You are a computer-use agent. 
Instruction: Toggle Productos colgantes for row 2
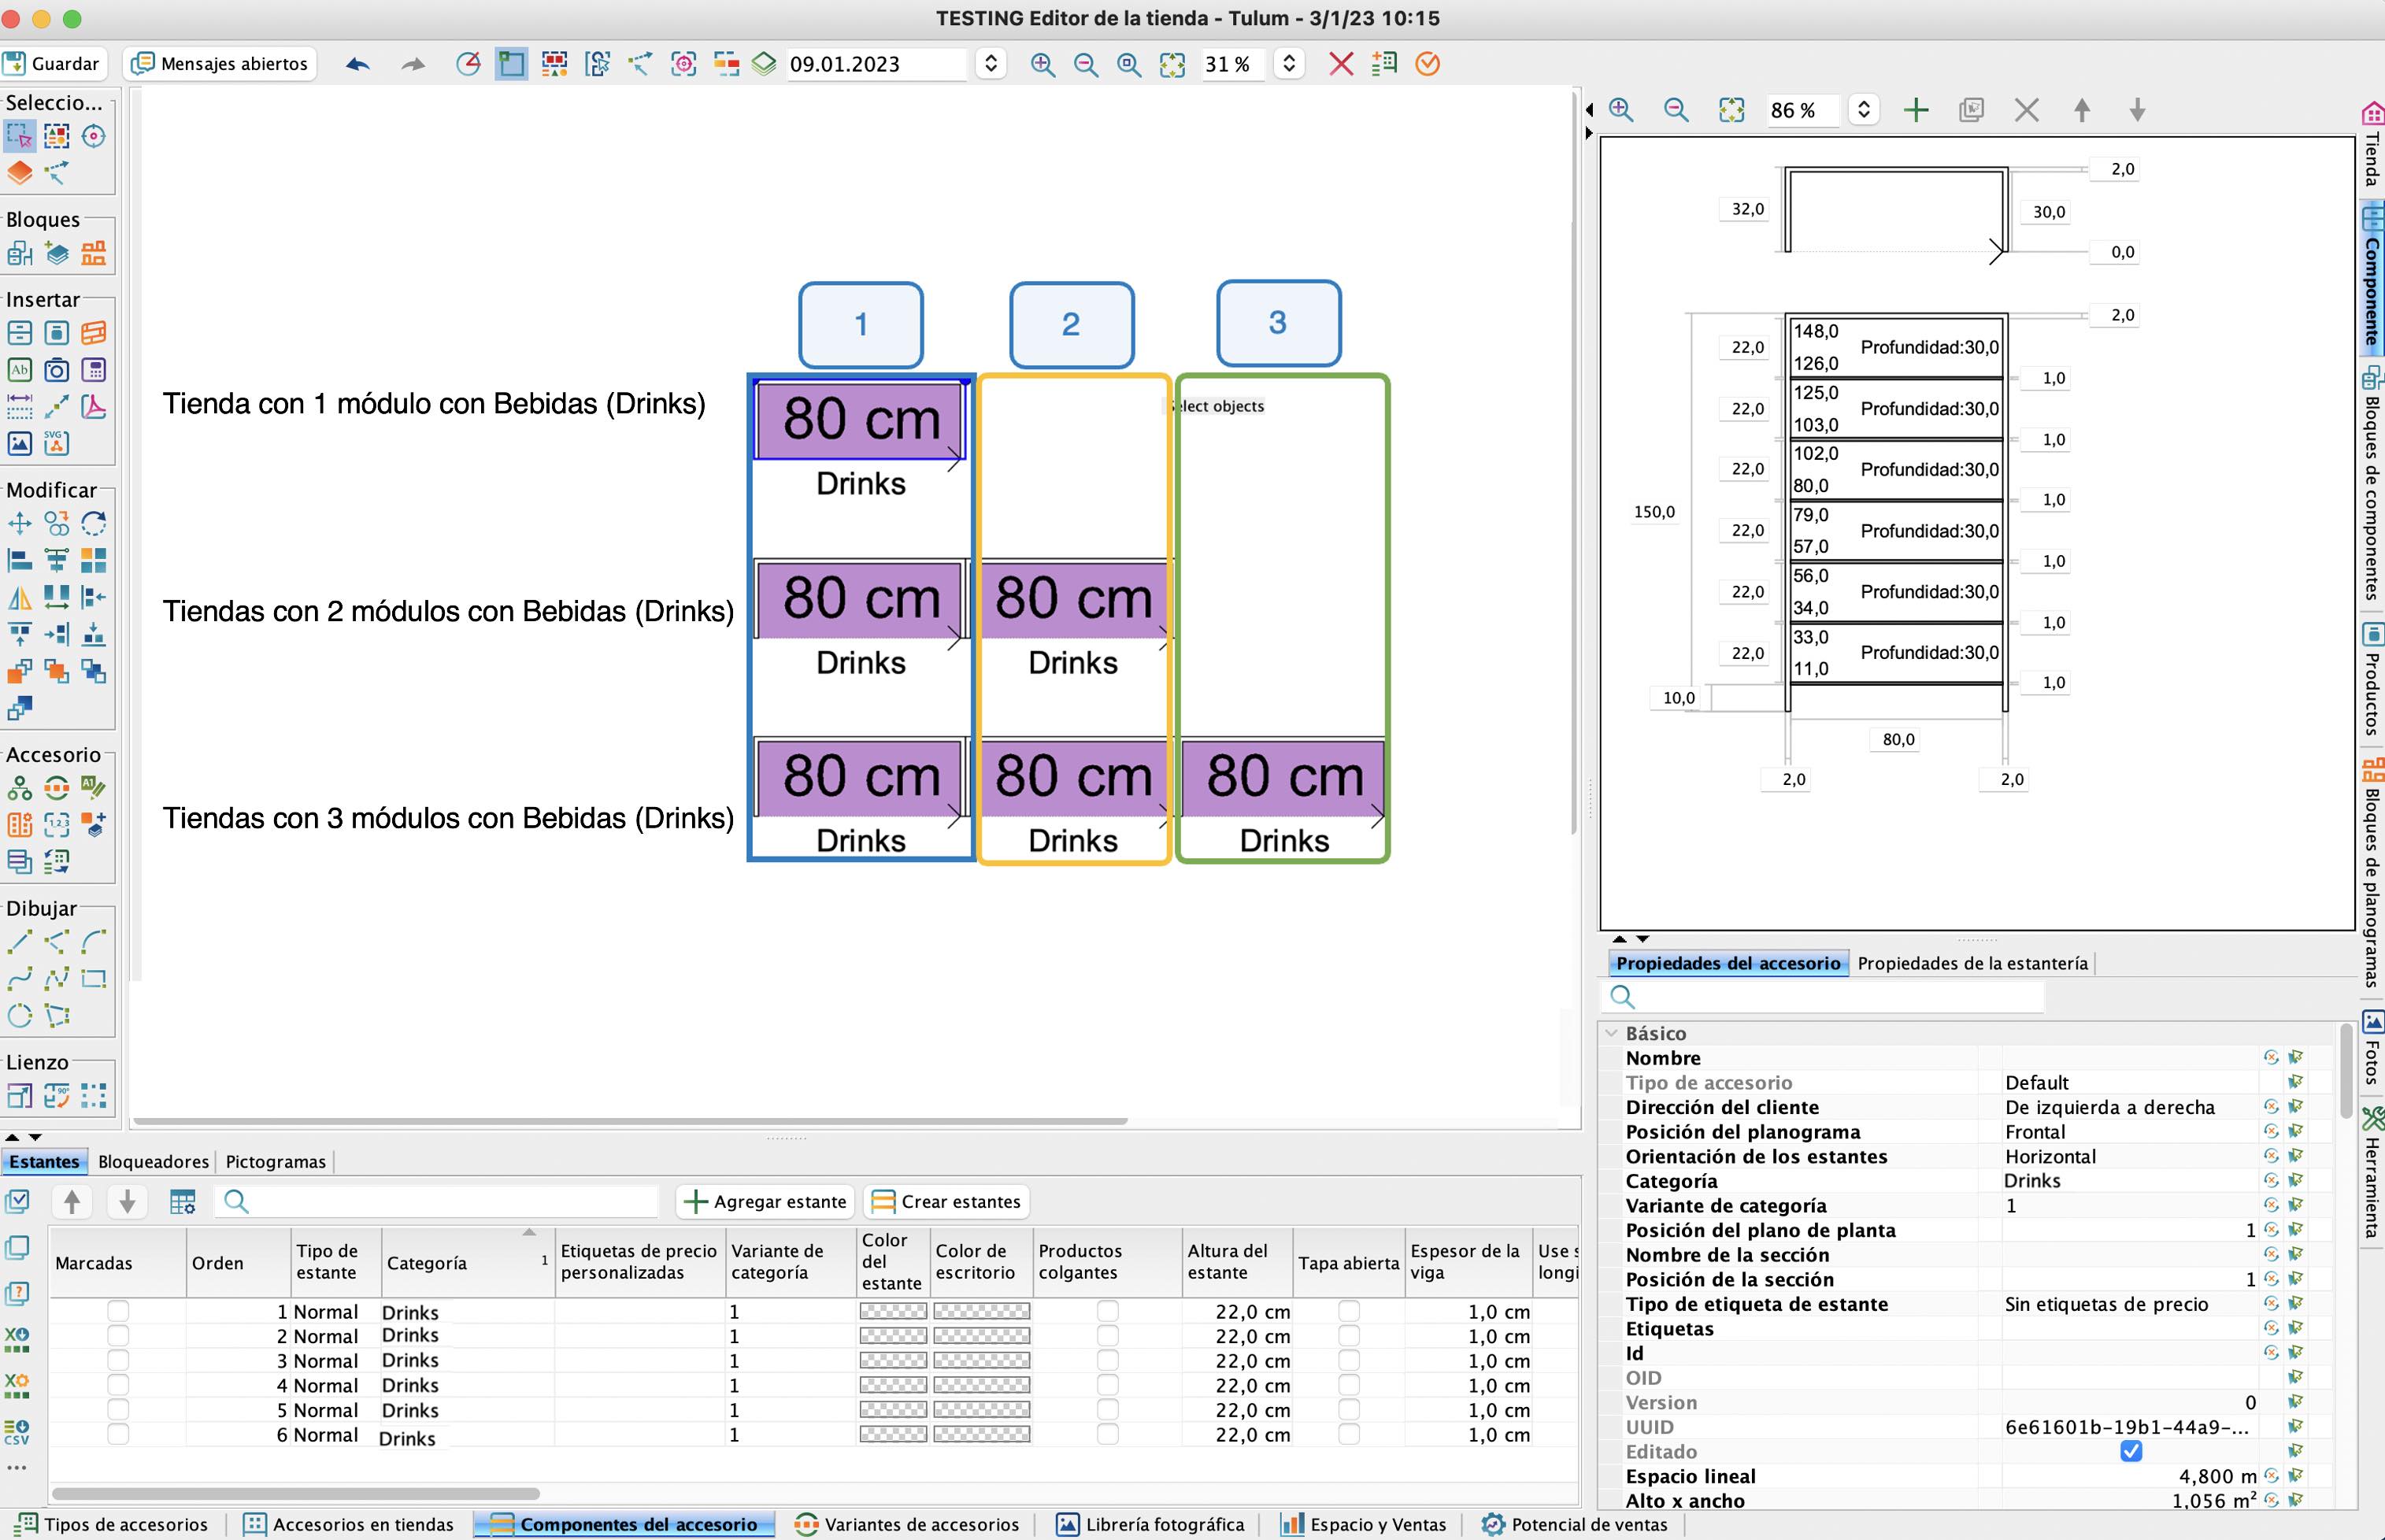pos(1107,1336)
